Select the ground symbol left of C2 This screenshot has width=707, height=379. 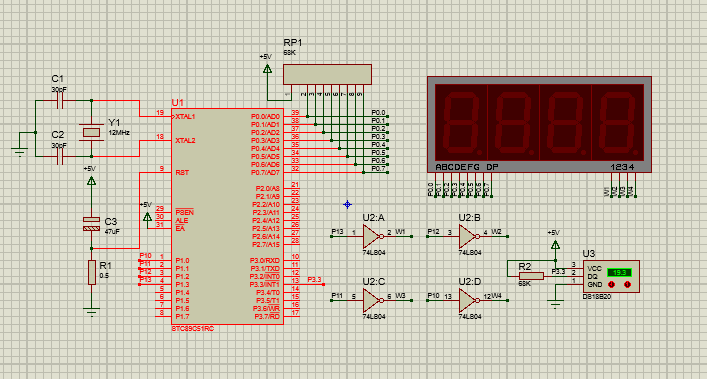[x=19, y=151]
